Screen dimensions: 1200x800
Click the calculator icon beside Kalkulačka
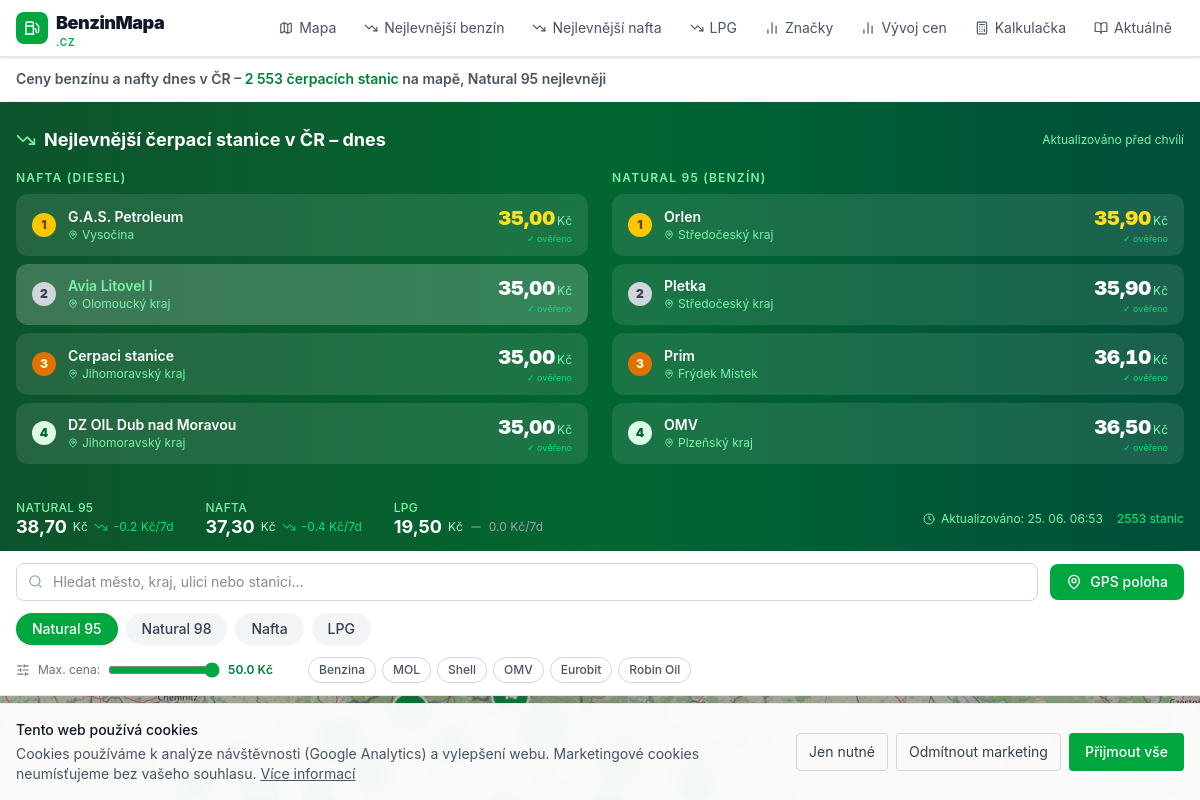[982, 28]
